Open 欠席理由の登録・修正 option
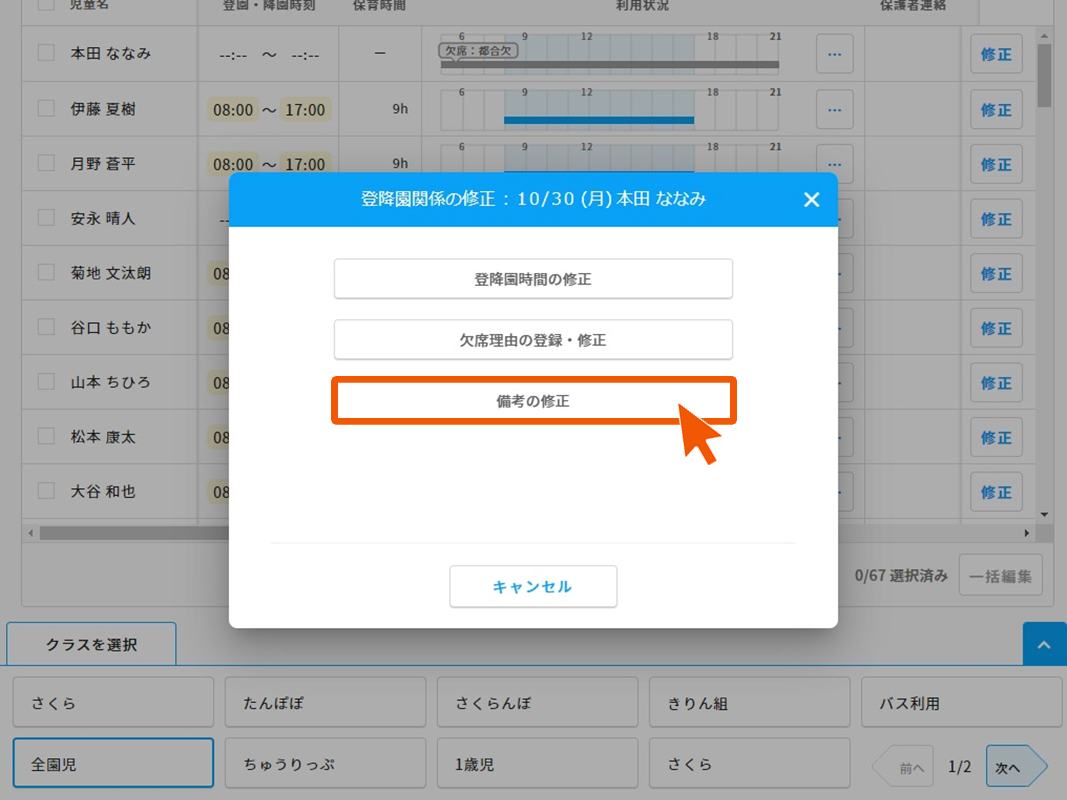 [x=533, y=340]
